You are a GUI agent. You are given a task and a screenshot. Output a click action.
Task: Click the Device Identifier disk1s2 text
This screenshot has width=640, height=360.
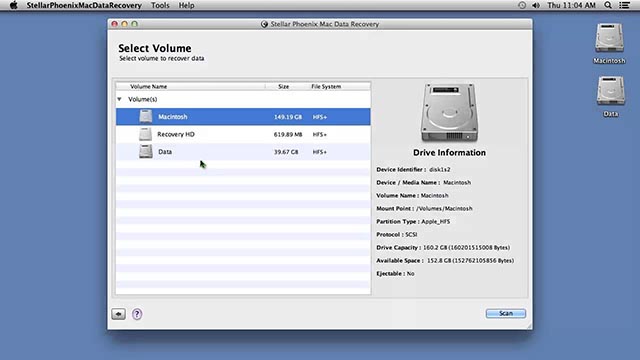point(413,169)
